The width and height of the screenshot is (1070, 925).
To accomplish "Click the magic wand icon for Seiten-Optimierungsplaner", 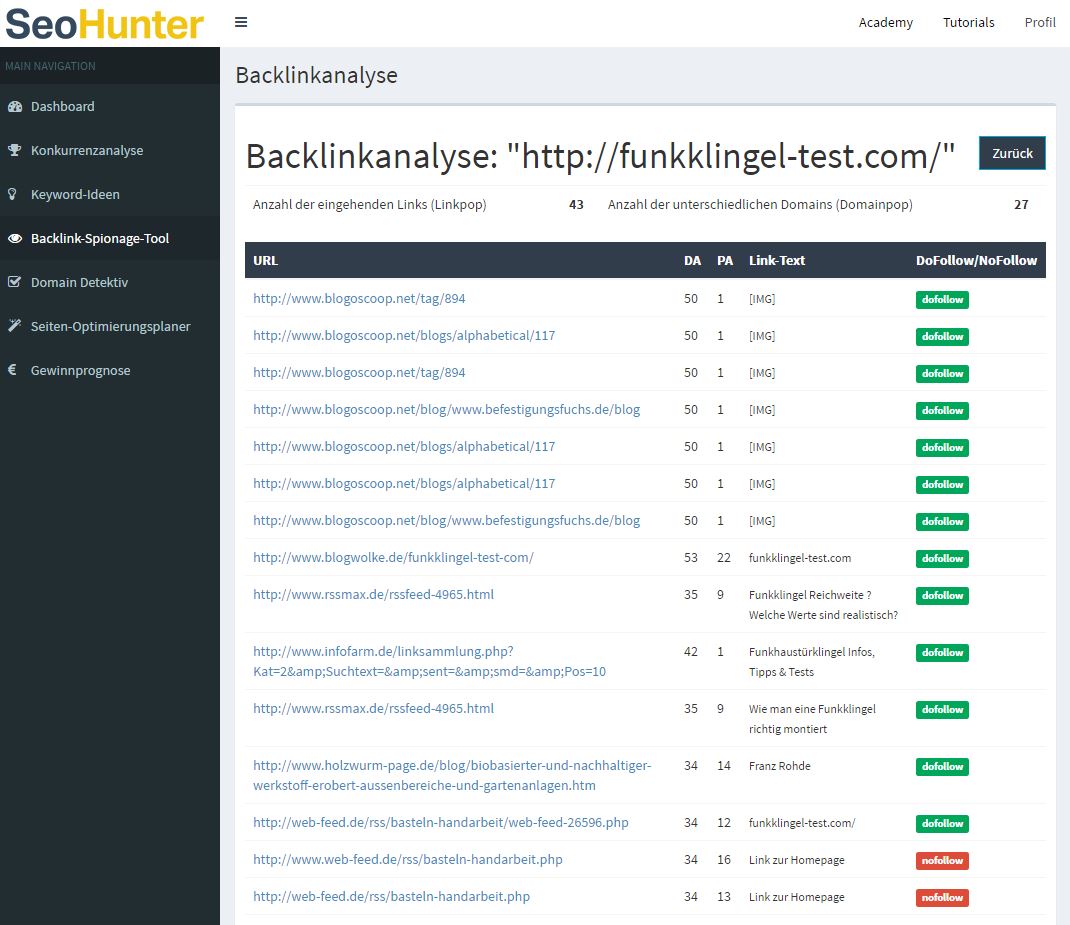I will pos(14,326).
